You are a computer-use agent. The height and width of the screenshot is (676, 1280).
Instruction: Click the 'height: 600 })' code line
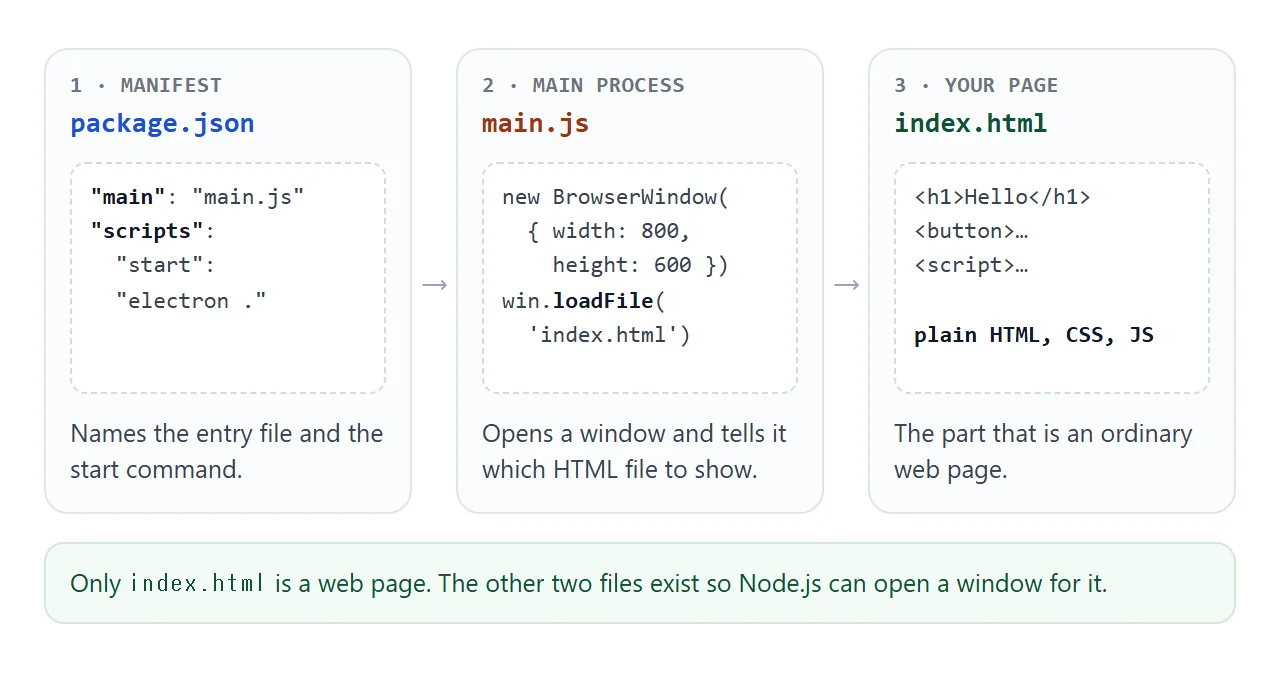641,265
